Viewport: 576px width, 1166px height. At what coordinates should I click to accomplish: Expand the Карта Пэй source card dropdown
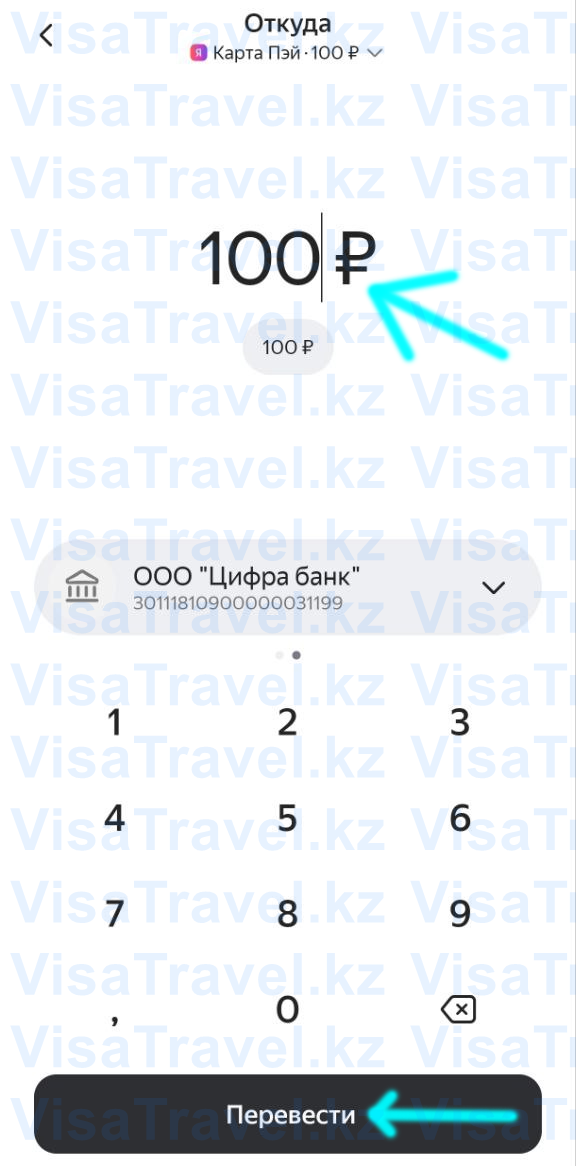pyautogui.click(x=375, y=53)
